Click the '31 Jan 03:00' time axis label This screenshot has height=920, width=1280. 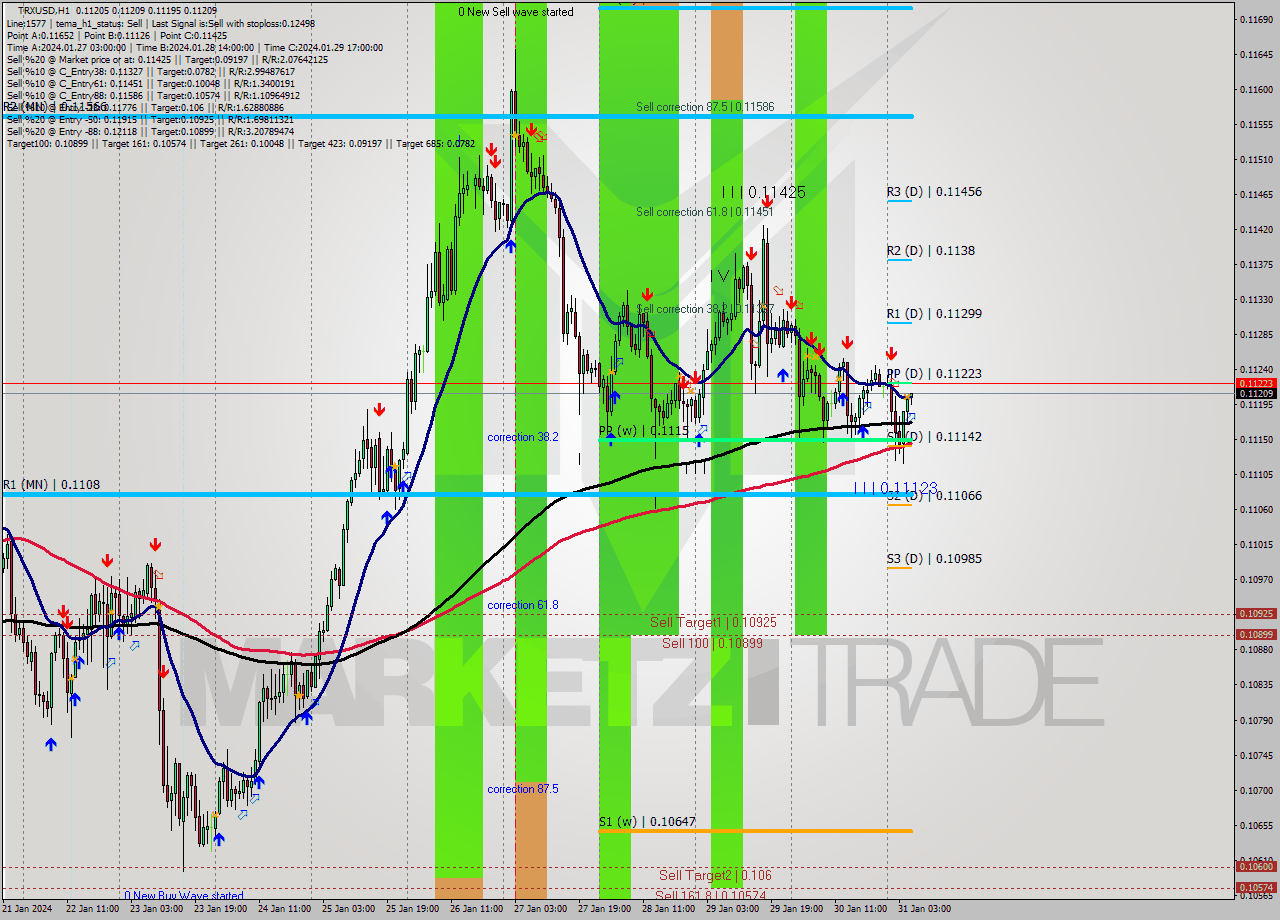(x=925, y=910)
